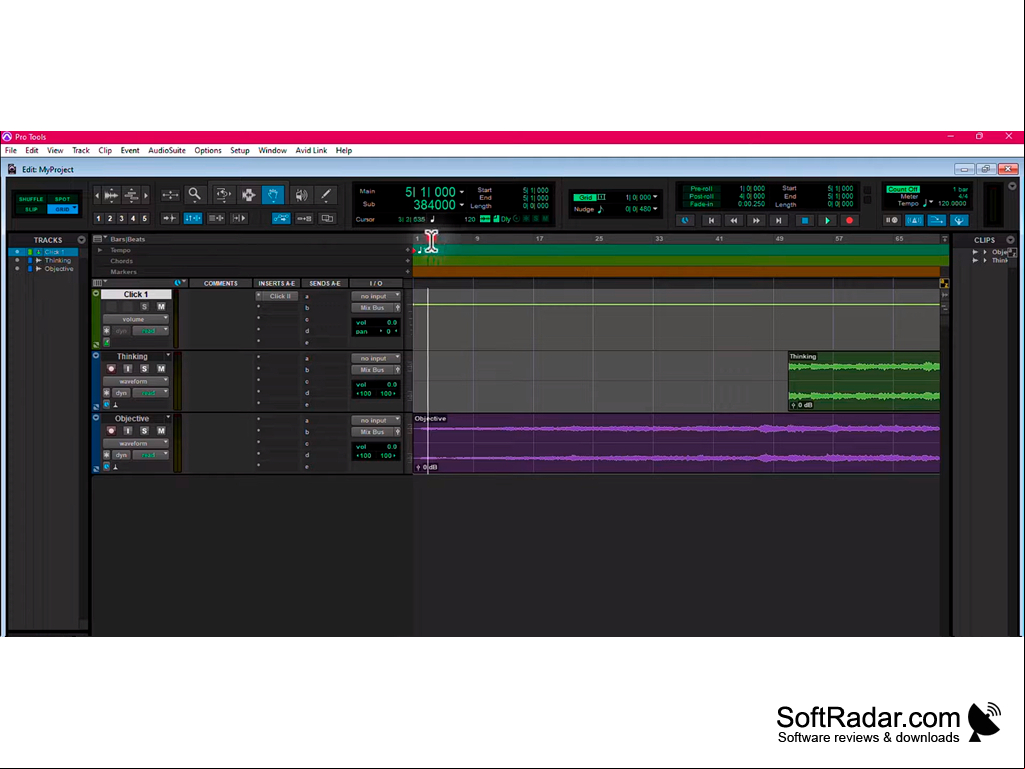
Task: Recall zoom preset 3
Action: coord(122,218)
